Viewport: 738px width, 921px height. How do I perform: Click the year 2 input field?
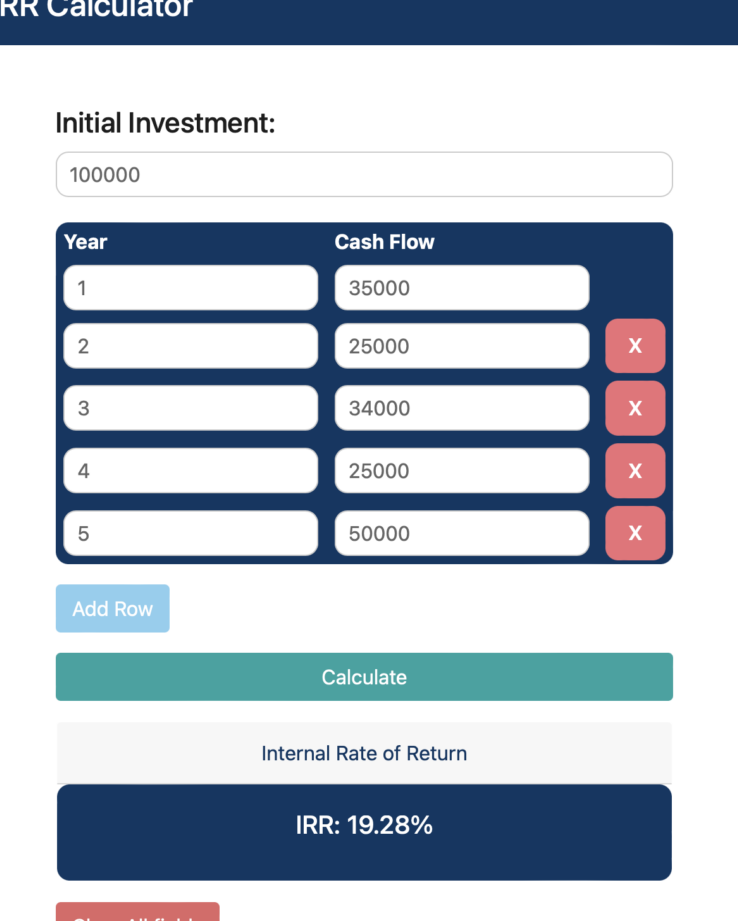(190, 345)
